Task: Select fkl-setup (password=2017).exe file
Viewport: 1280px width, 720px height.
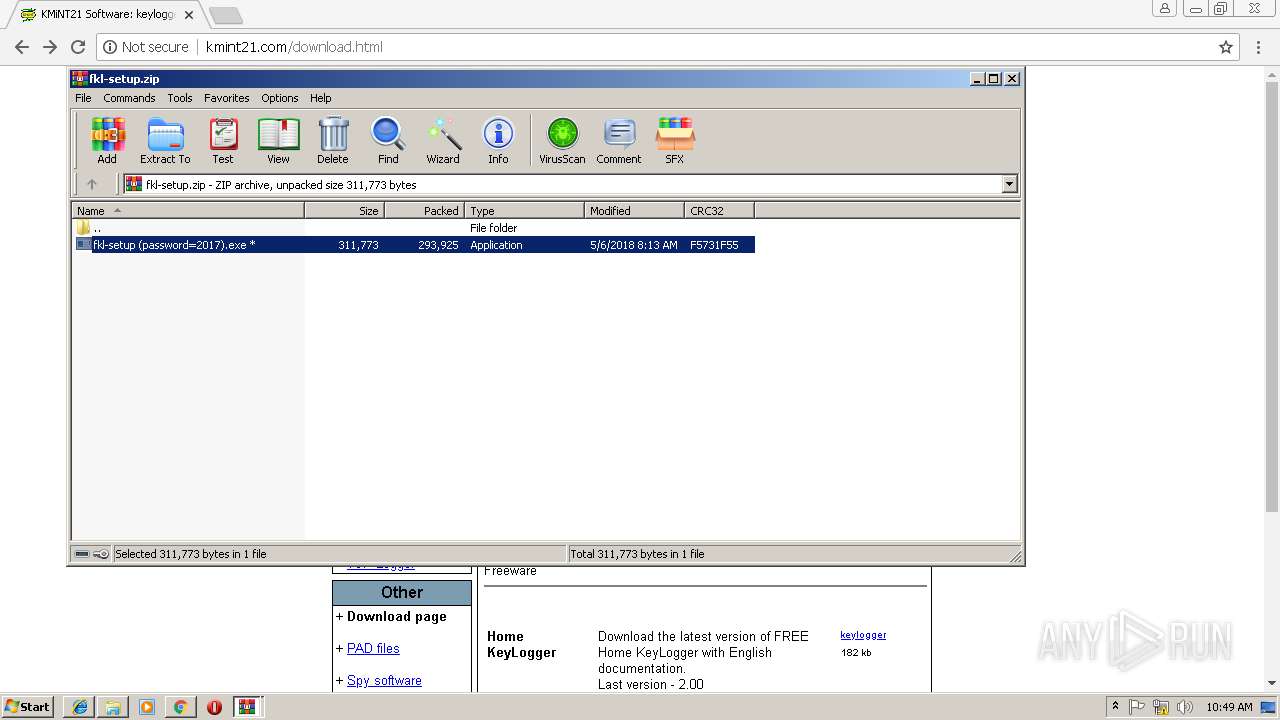Action: [x=413, y=245]
